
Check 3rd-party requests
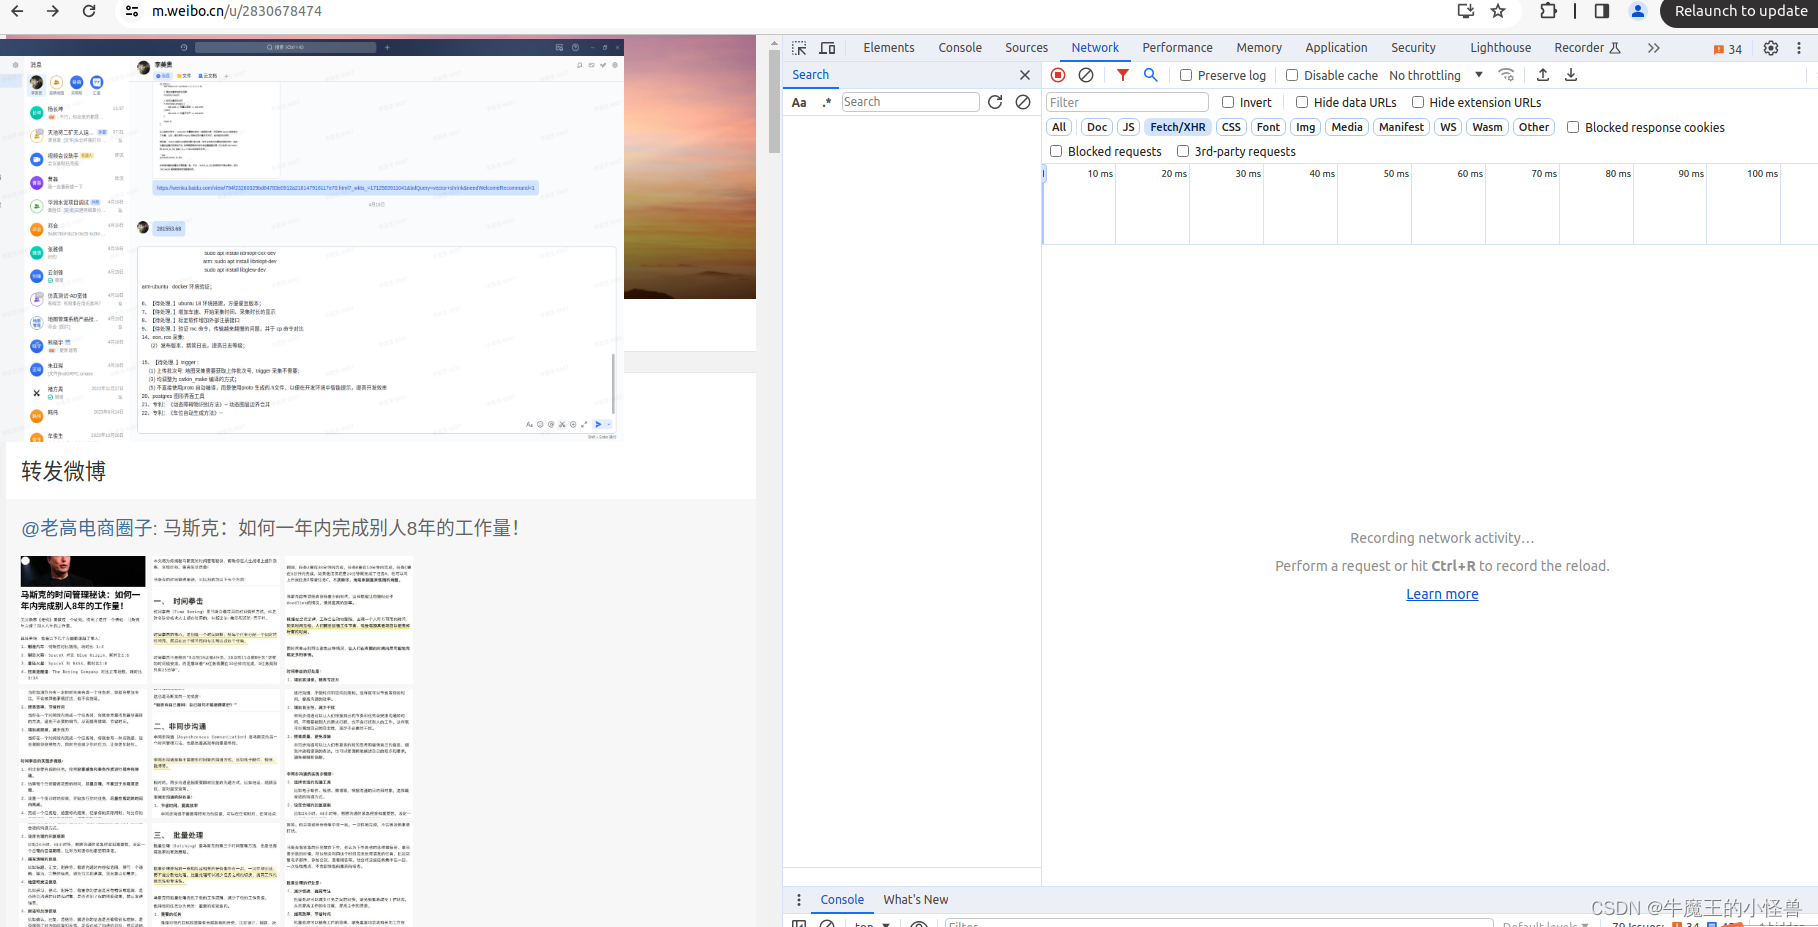click(x=1183, y=151)
